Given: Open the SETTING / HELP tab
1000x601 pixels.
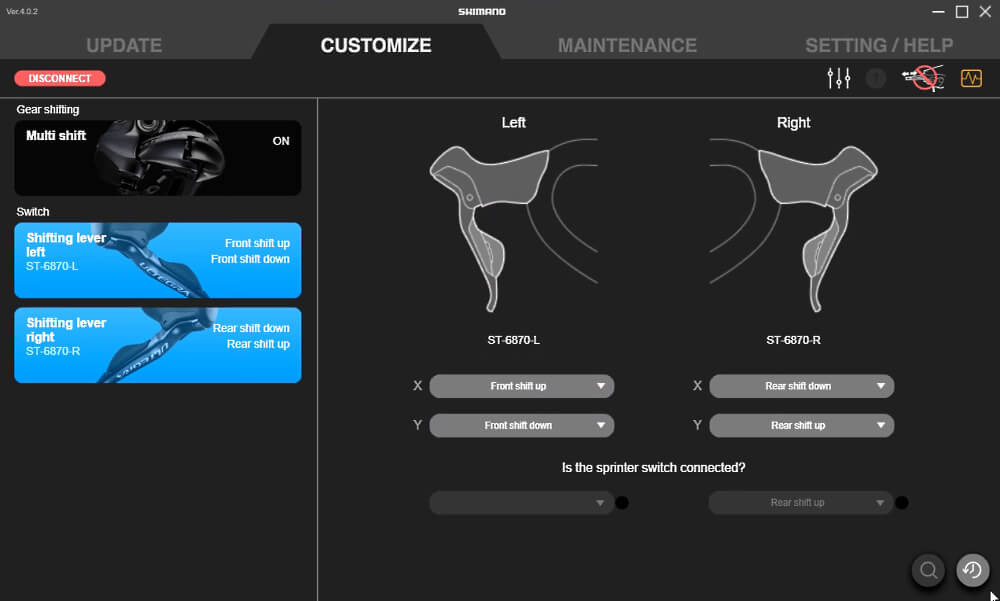Looking at the screenshot, I should (x=879, y=45).
